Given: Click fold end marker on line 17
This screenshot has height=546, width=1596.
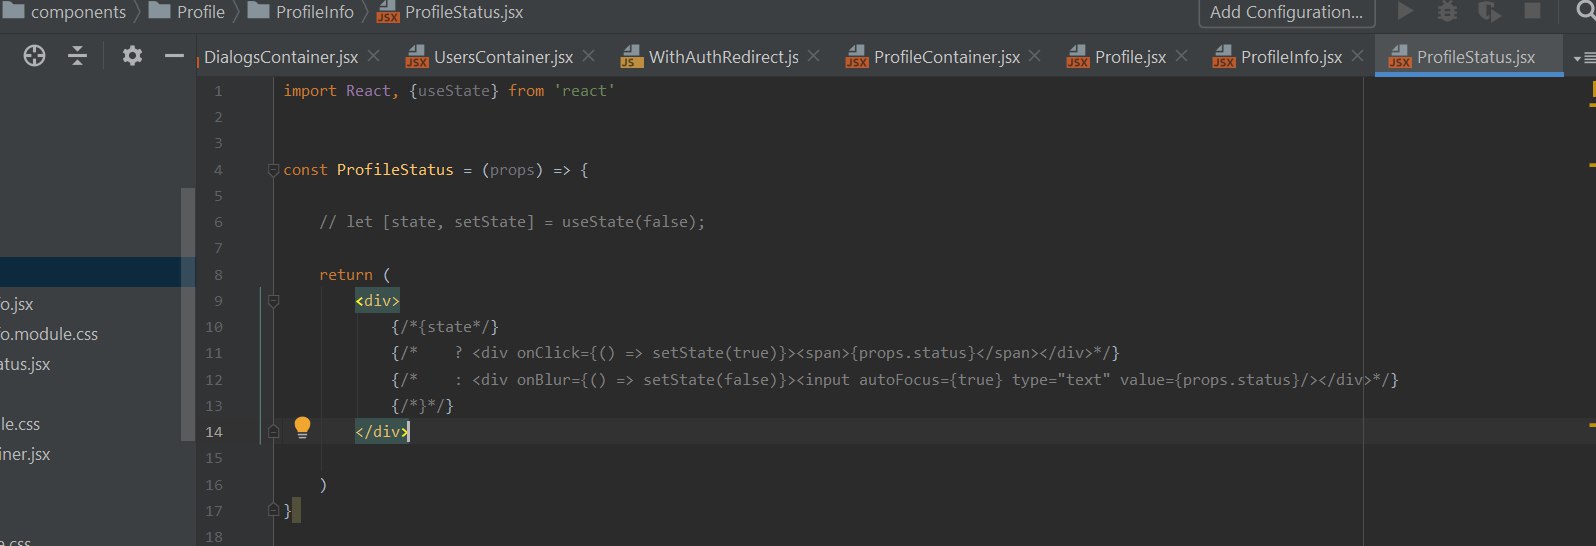Looking at the screenshot, I should [x=273, y=510].
